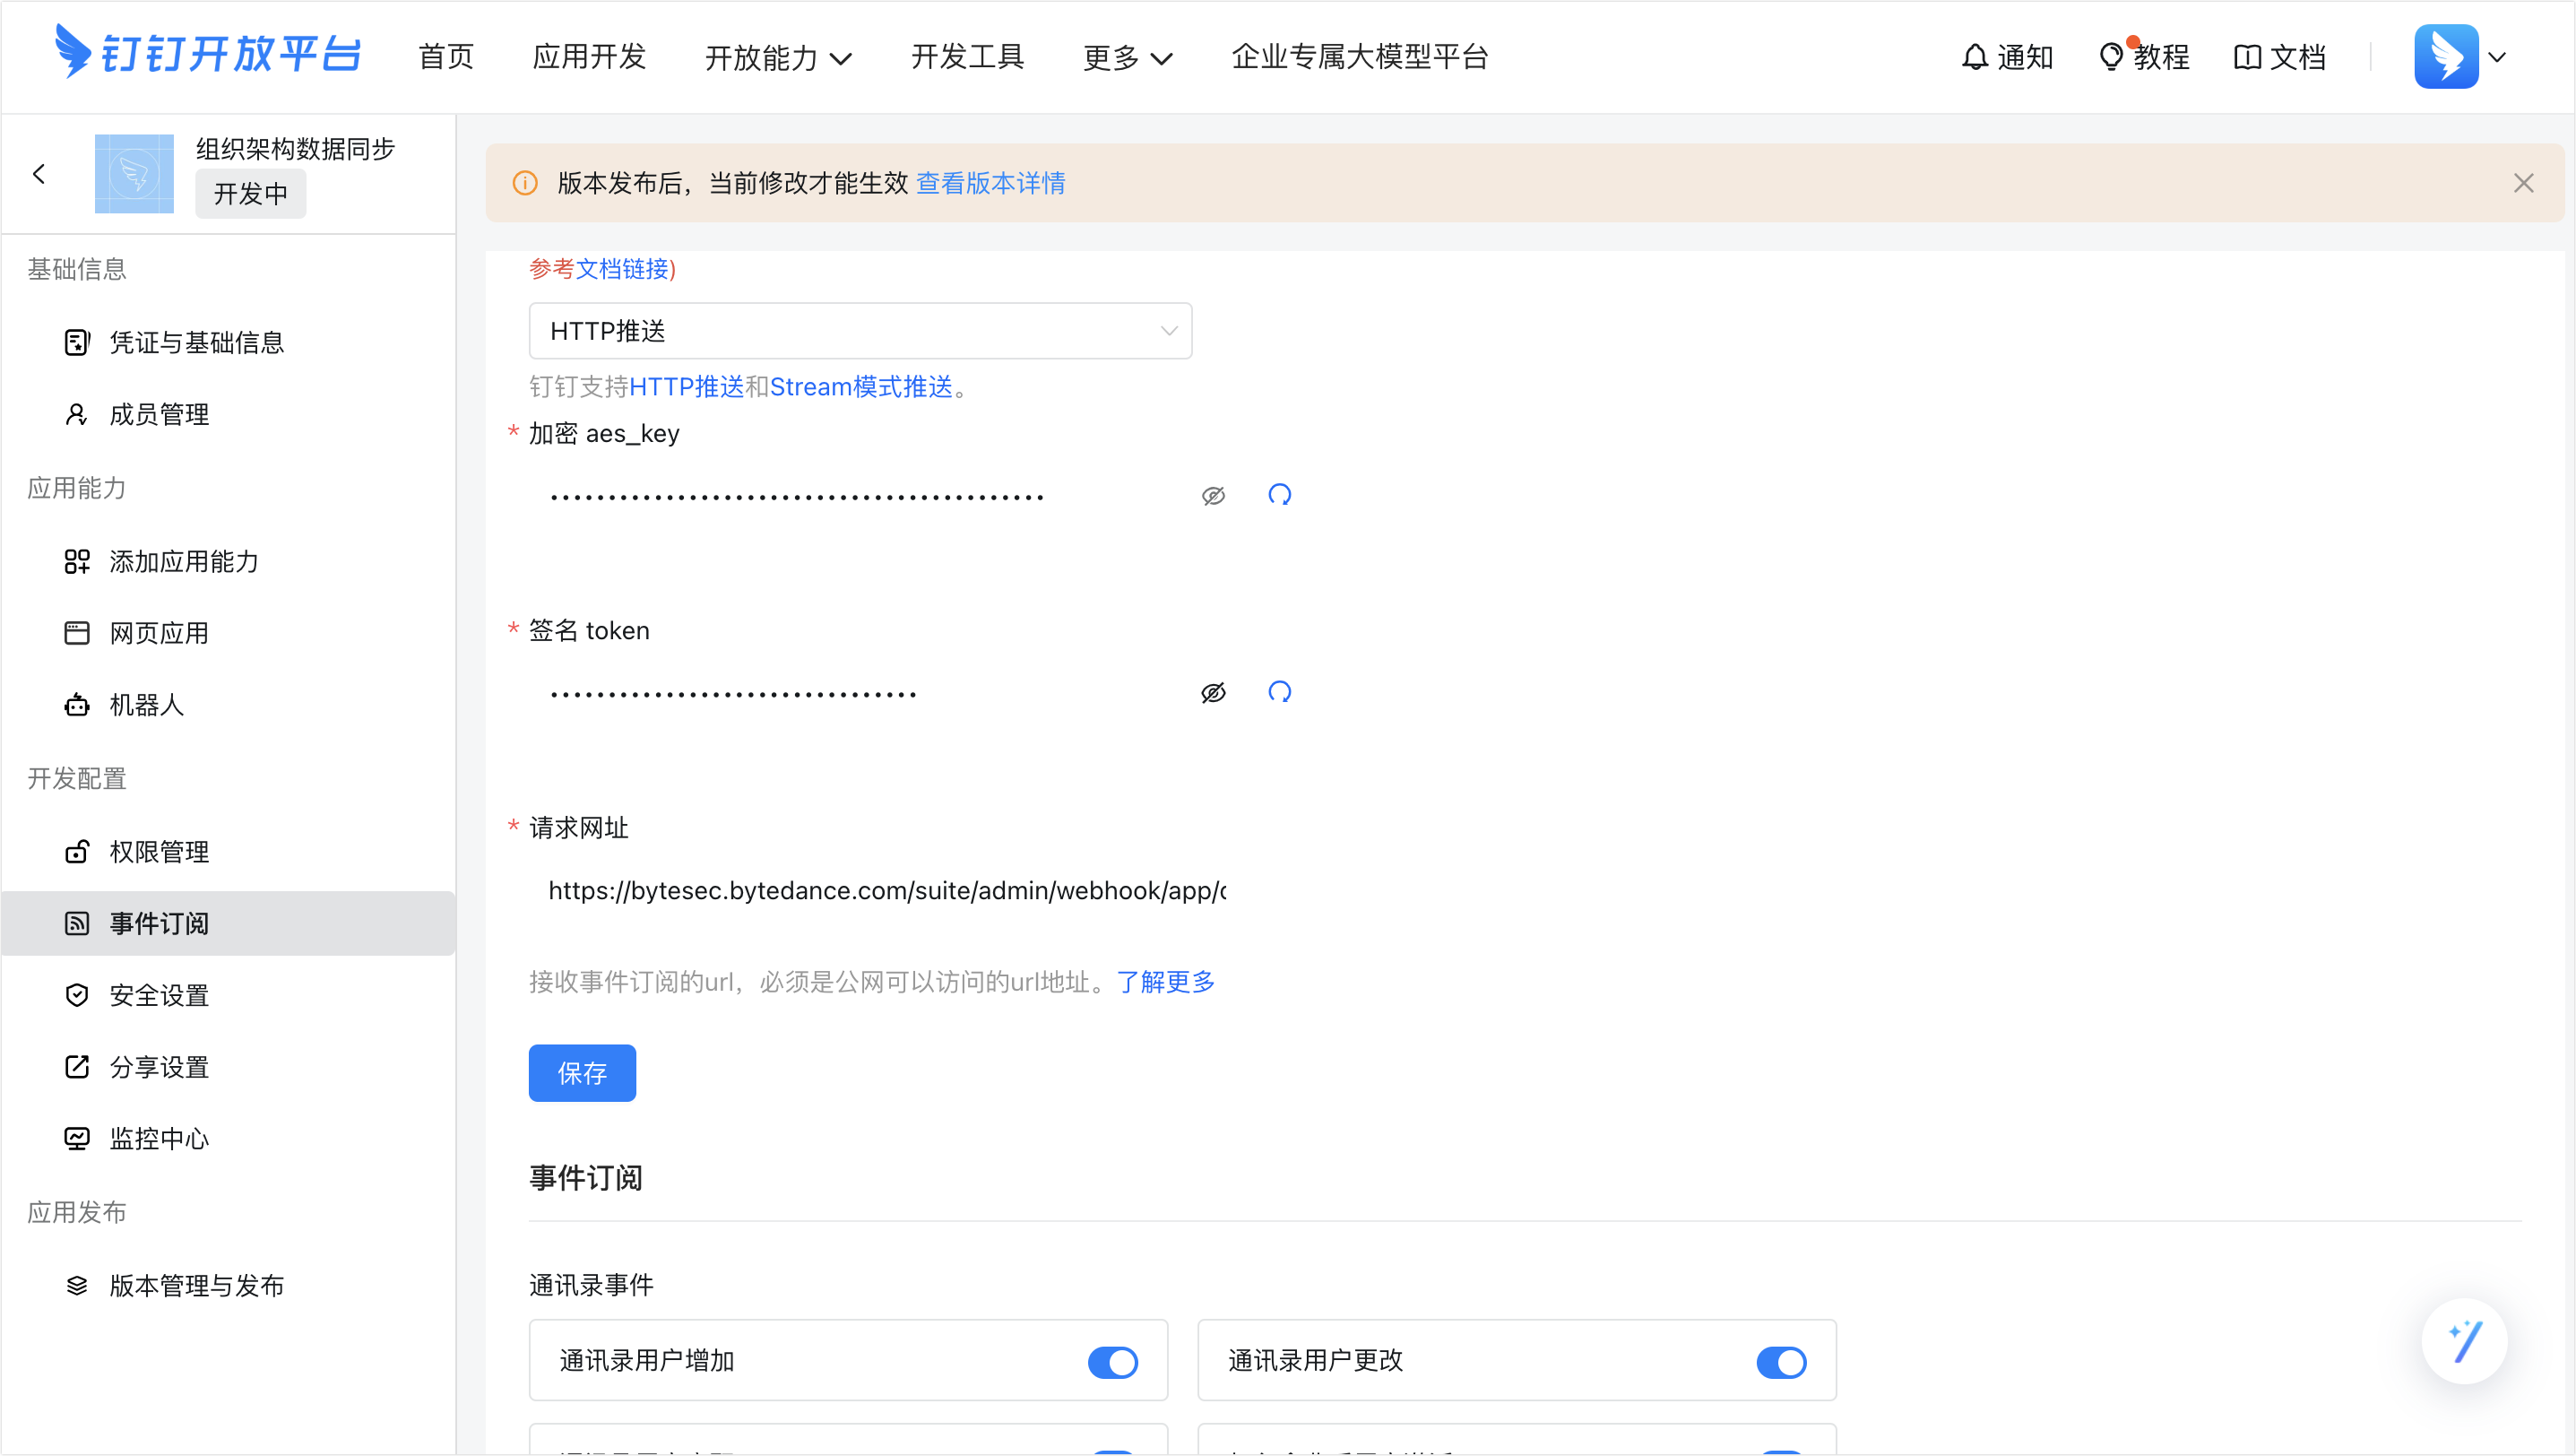Click the 组织架构数据同步 app thumbnail
Viewport: 2576px width, 1456px height.
[x=134, y=174]
